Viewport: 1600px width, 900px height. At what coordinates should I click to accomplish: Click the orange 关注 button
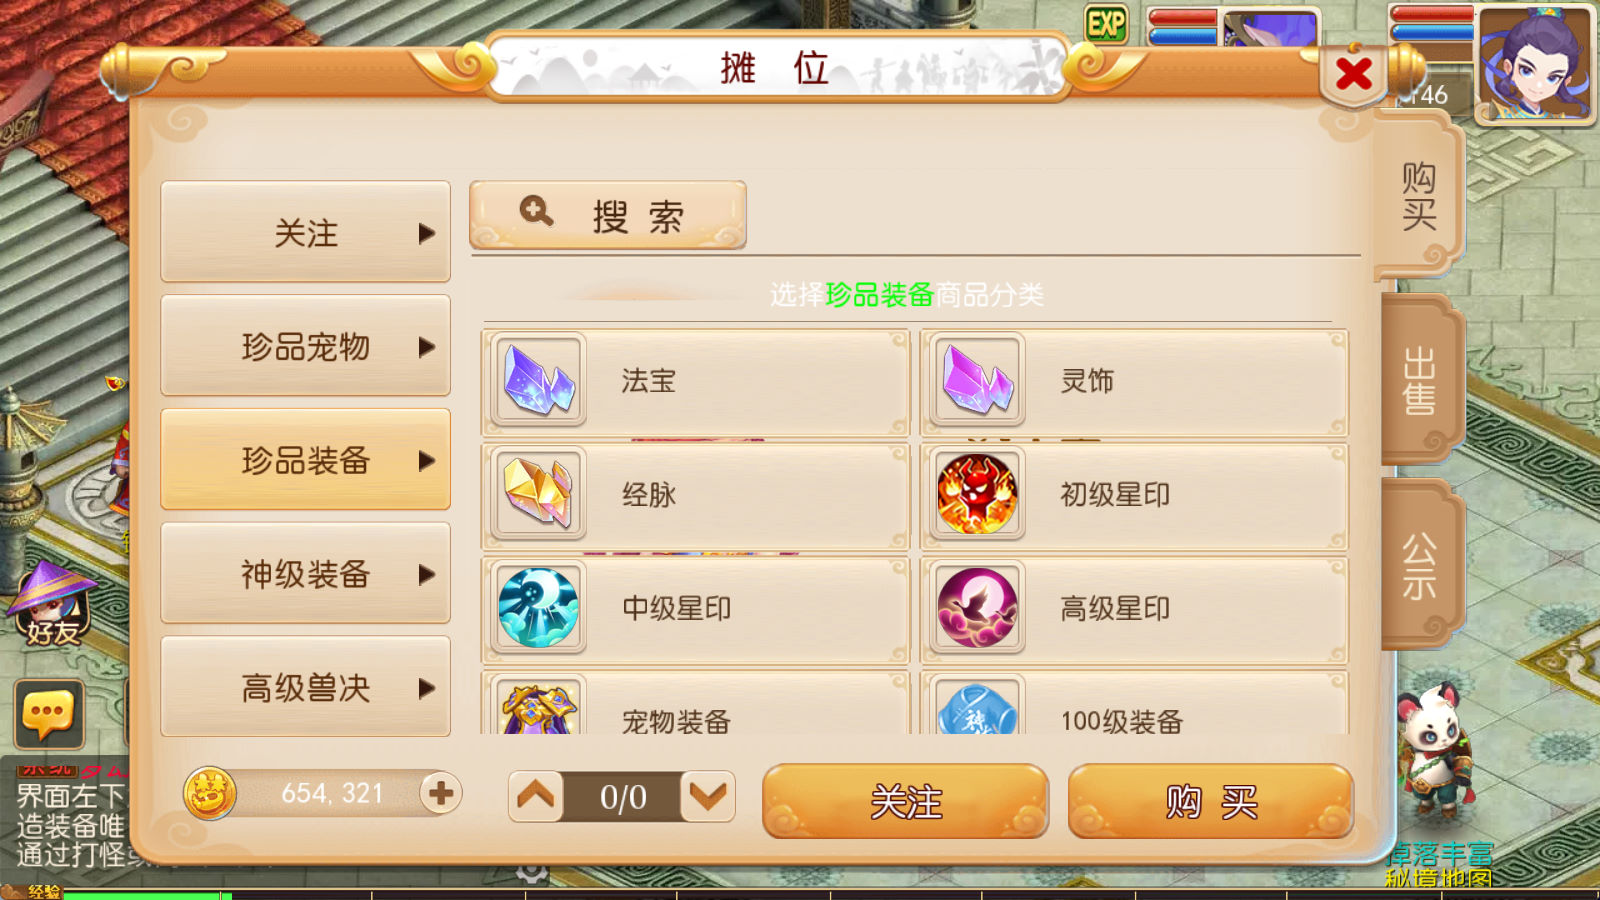(x=905, y=801)
